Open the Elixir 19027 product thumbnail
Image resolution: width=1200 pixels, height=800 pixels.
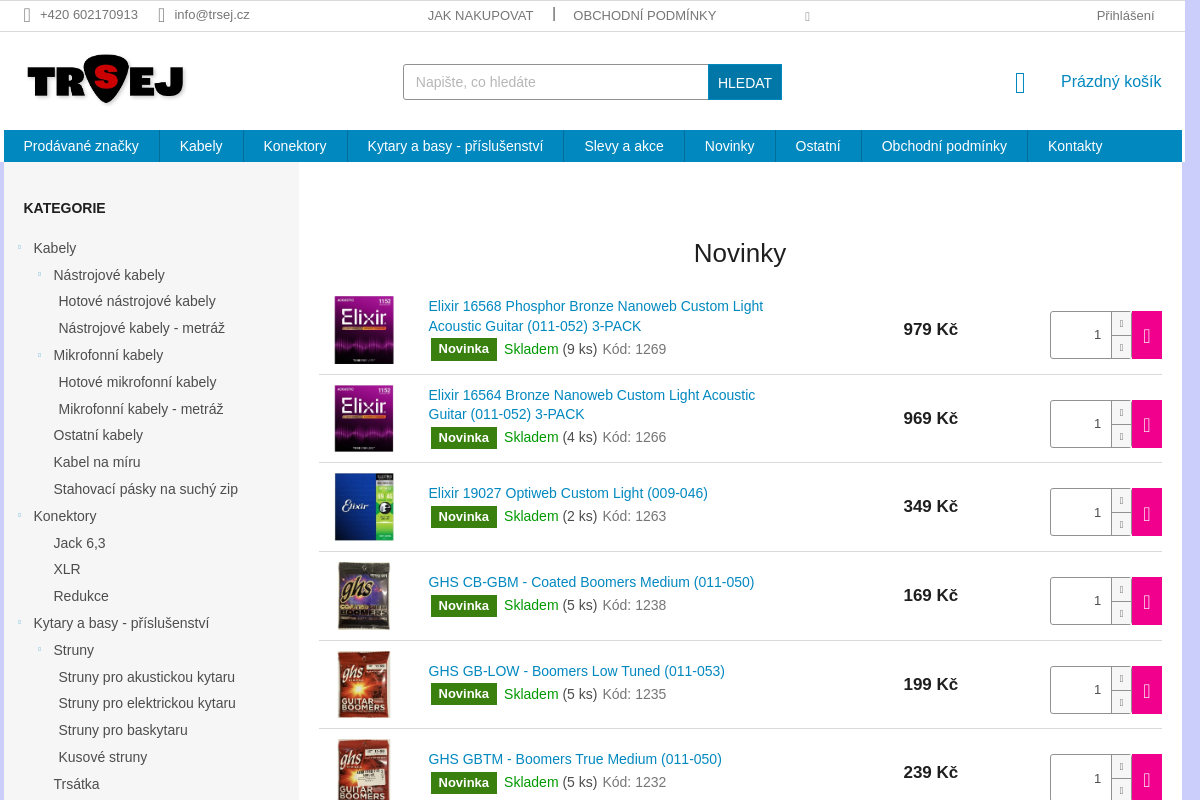point(364,507)
